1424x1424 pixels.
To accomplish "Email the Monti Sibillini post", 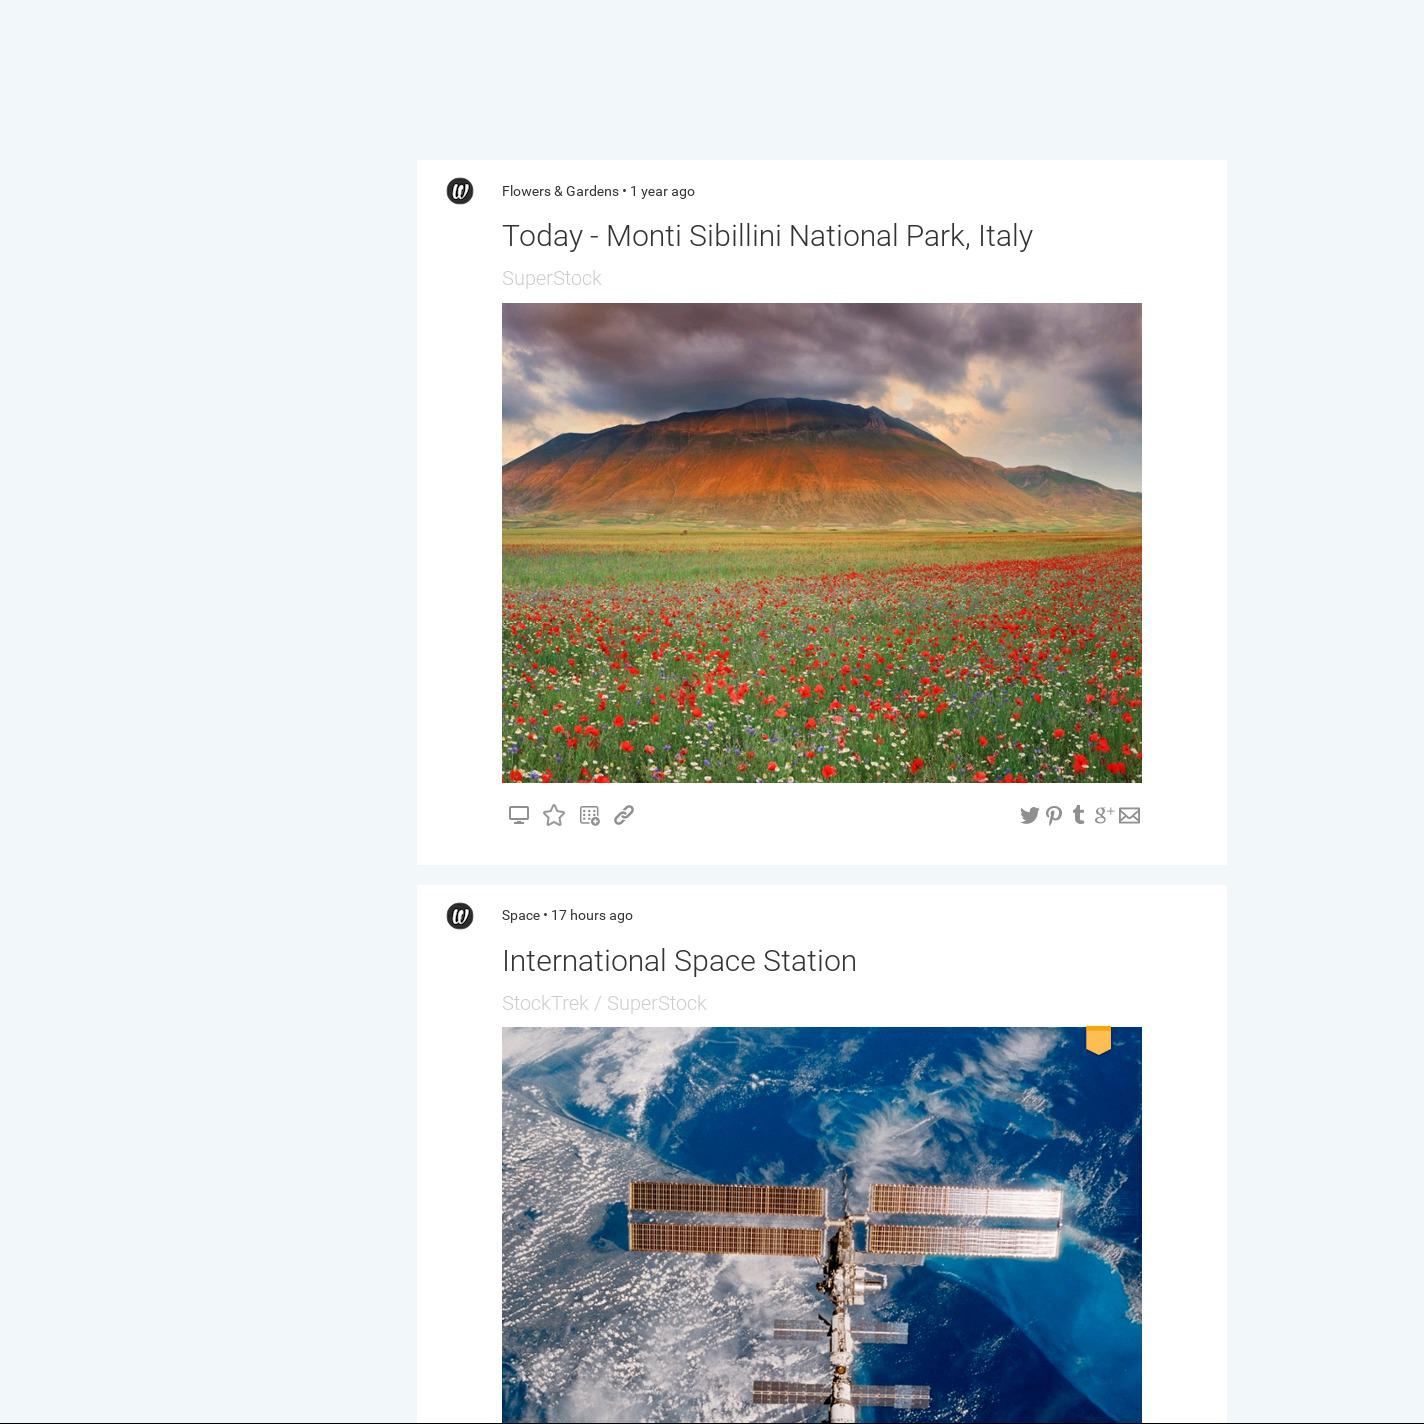I will tap(1129, 816).
